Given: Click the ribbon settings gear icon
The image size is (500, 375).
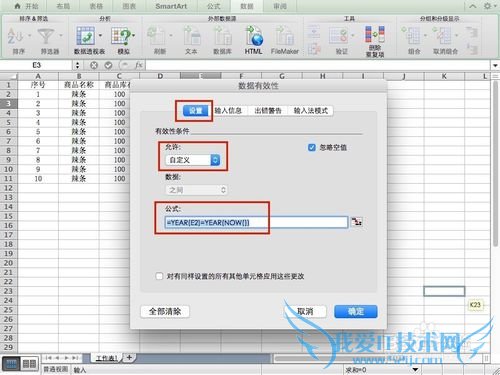Looking at the screenshot, I should click(x=488, y=6).
